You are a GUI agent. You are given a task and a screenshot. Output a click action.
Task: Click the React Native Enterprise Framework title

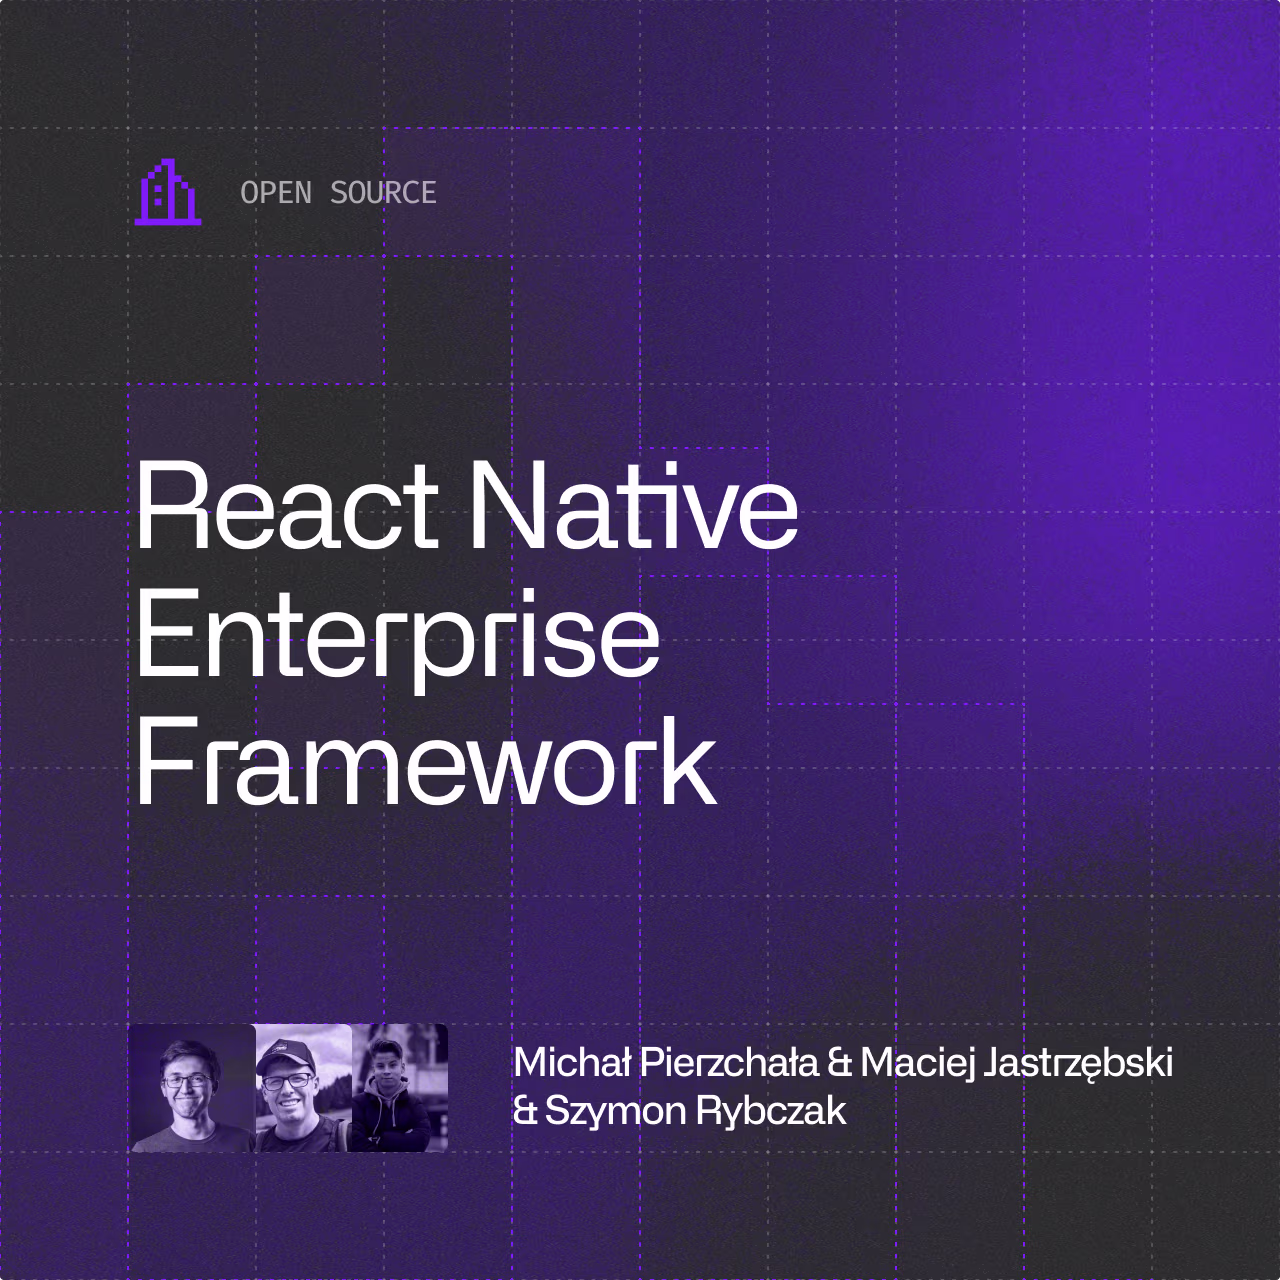467,634
